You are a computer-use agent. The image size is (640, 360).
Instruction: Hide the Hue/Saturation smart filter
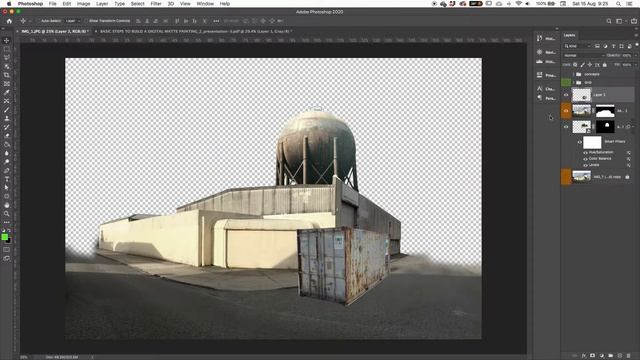(585, 152)
